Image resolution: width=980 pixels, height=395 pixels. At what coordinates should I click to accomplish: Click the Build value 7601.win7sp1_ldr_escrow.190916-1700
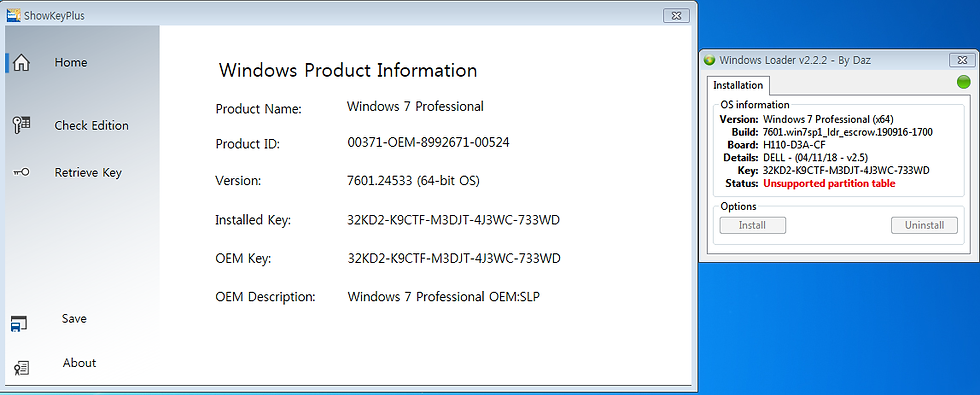coord(848,132)
